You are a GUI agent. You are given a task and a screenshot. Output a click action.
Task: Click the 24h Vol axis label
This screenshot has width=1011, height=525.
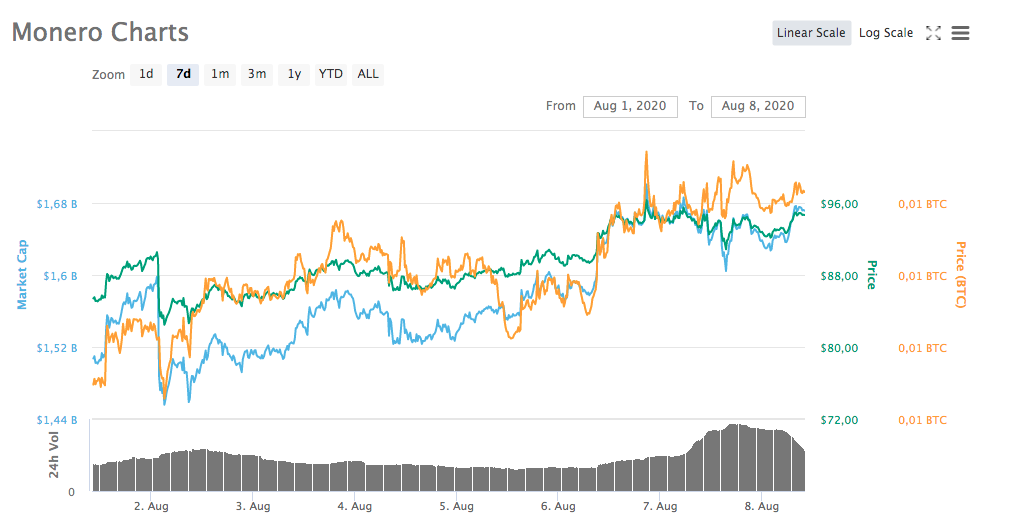click(x=54, y=455)
